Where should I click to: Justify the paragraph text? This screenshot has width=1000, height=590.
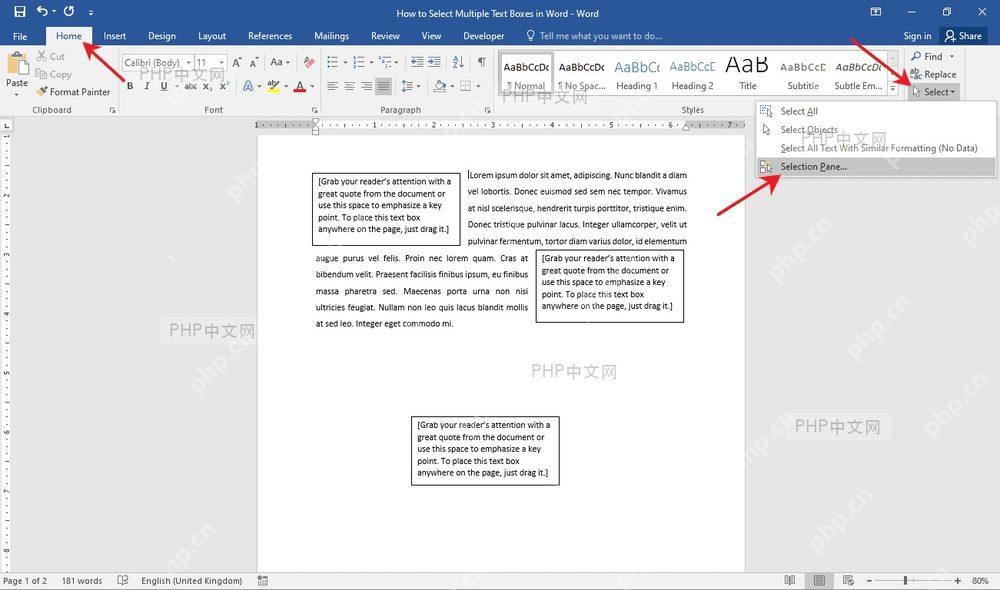(x=383, y=86)
